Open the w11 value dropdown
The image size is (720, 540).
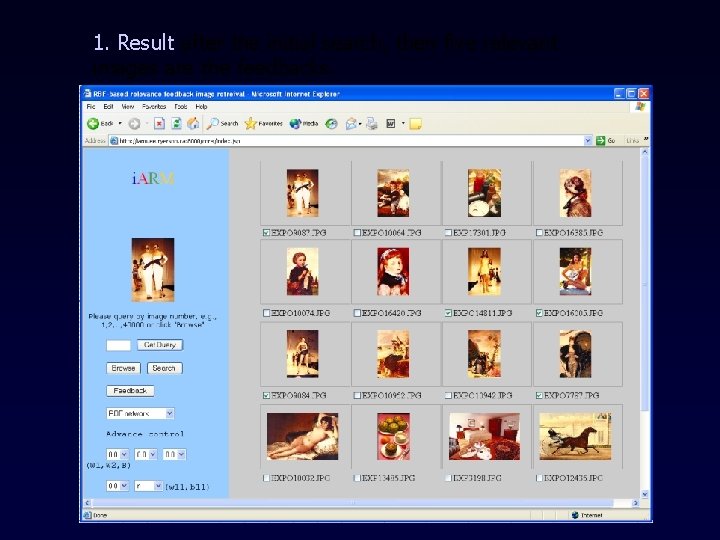coord(118,486)
